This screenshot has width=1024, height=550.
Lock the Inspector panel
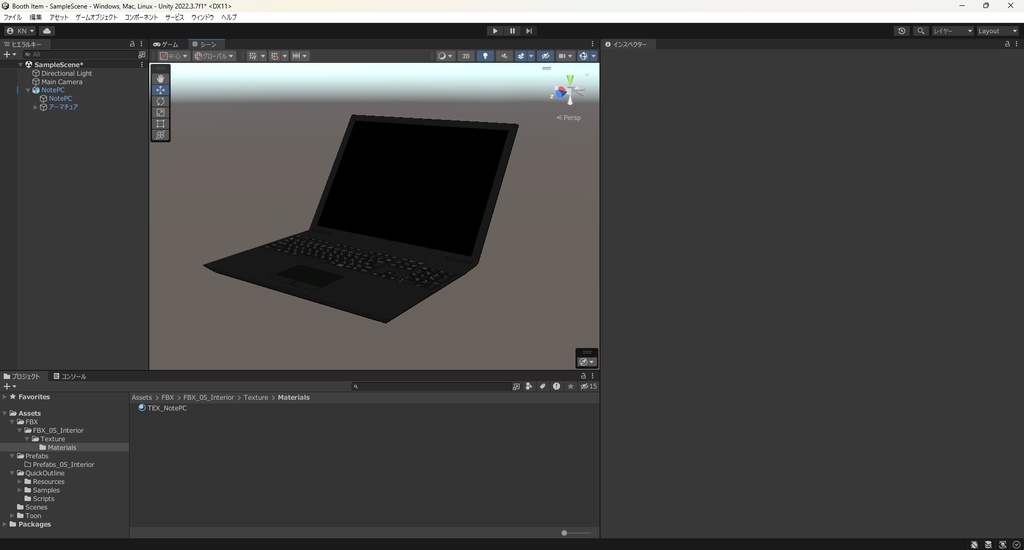click(1007, 44)
